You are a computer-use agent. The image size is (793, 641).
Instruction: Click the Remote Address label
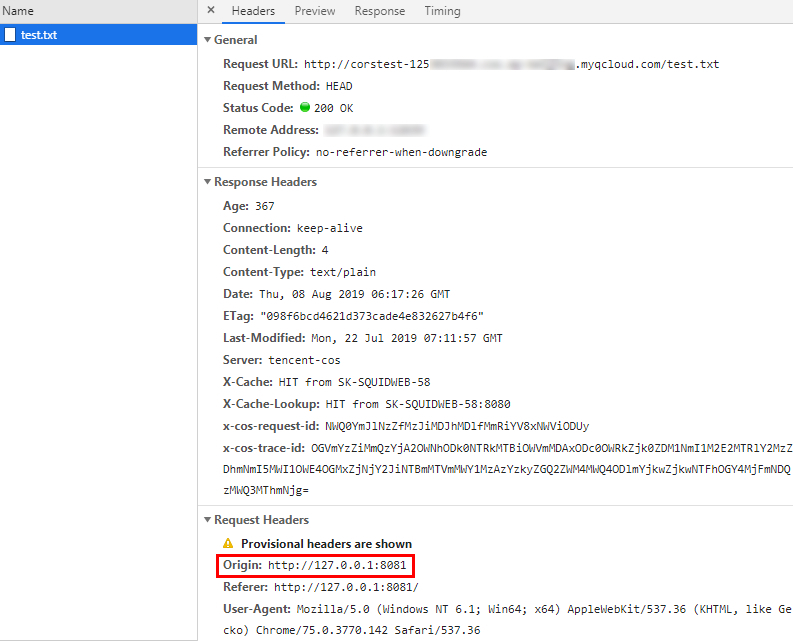pyautogui.click(x=271, y=130)
